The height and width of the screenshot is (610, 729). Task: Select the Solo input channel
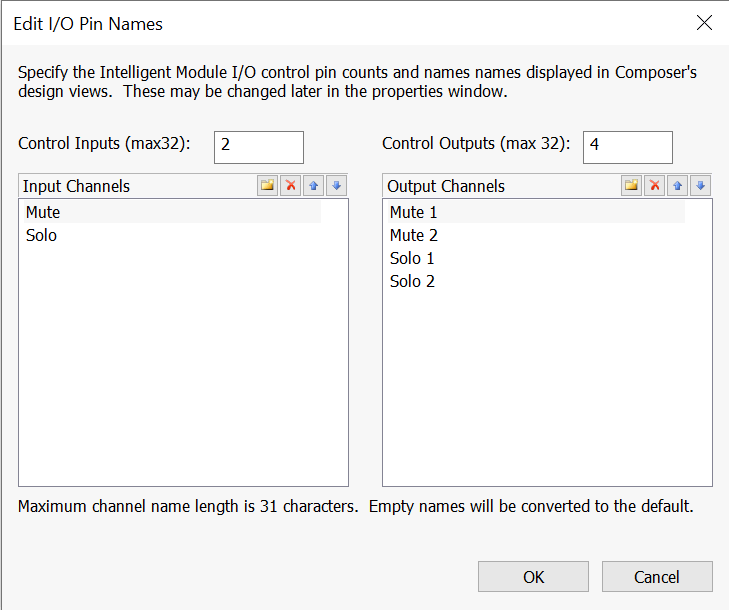[x=172, y=235]
